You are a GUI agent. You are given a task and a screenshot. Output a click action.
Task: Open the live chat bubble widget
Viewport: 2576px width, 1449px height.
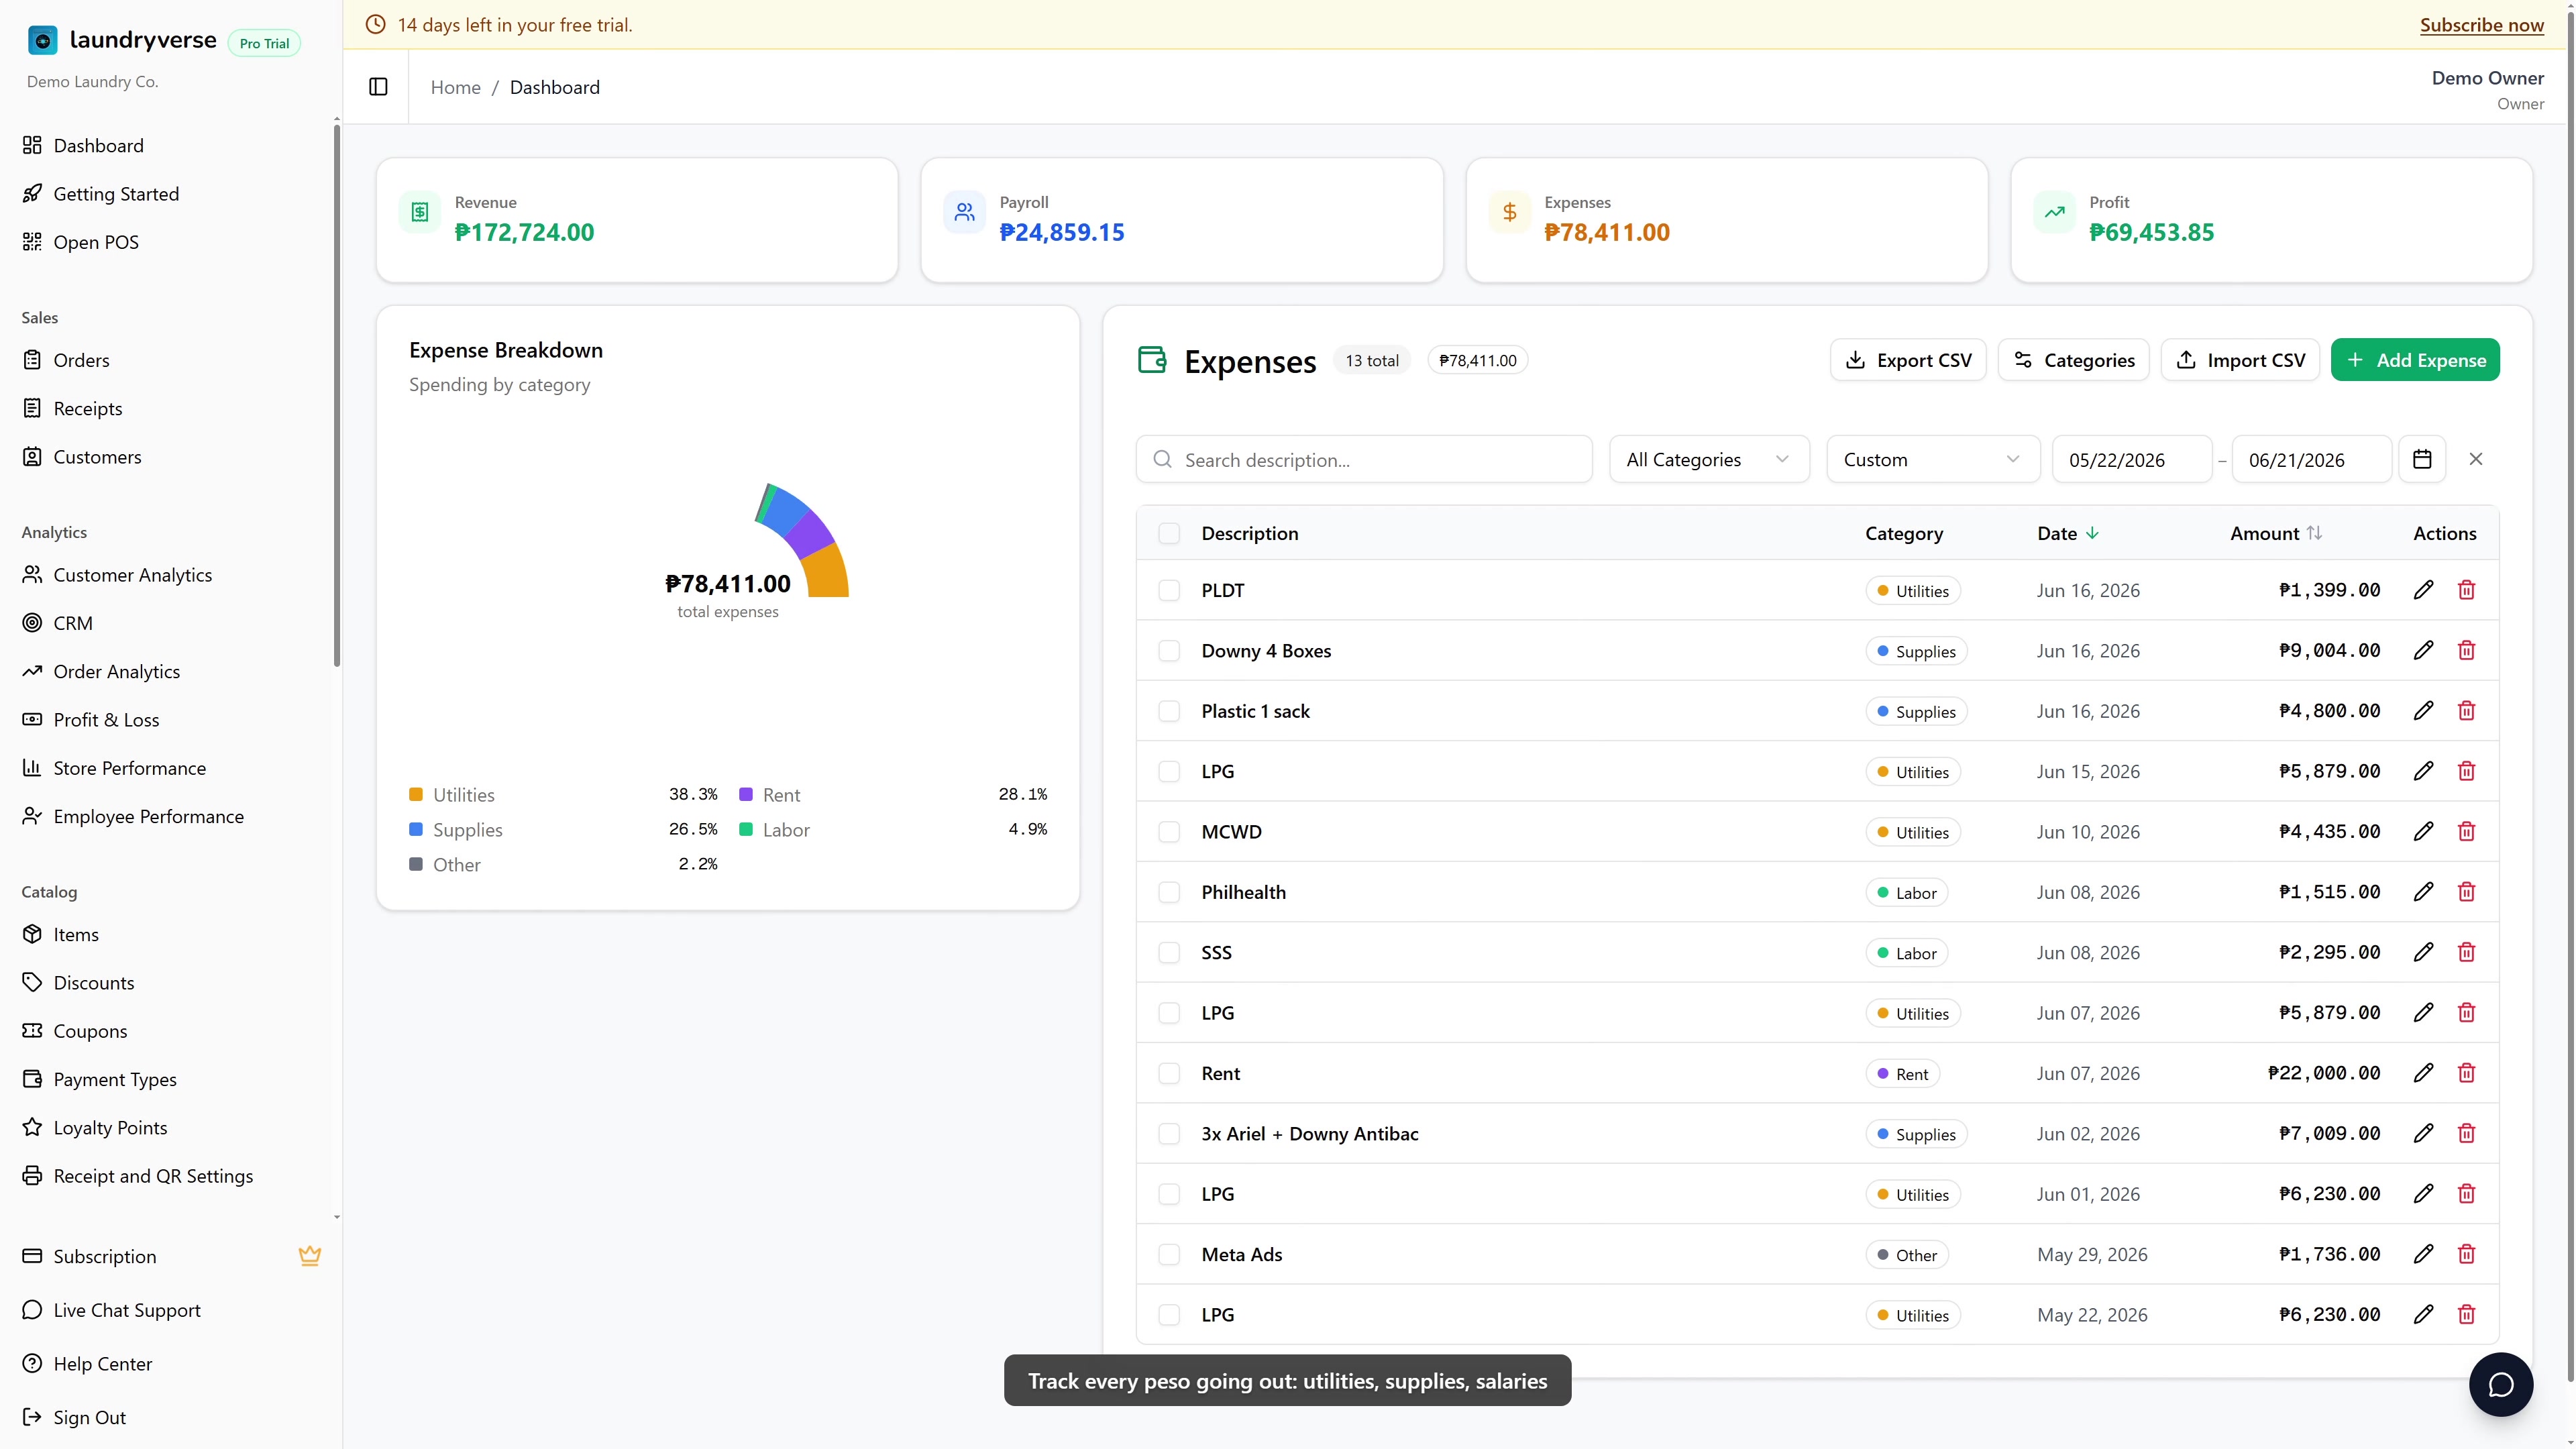click(x=2500, y=1384)
